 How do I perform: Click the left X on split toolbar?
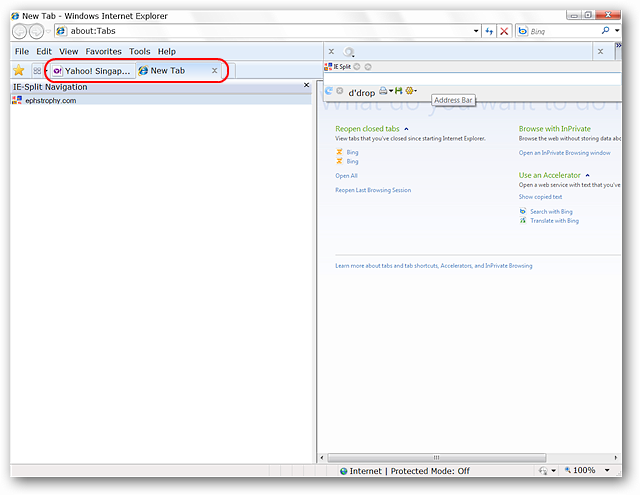[x=331, y=51]
